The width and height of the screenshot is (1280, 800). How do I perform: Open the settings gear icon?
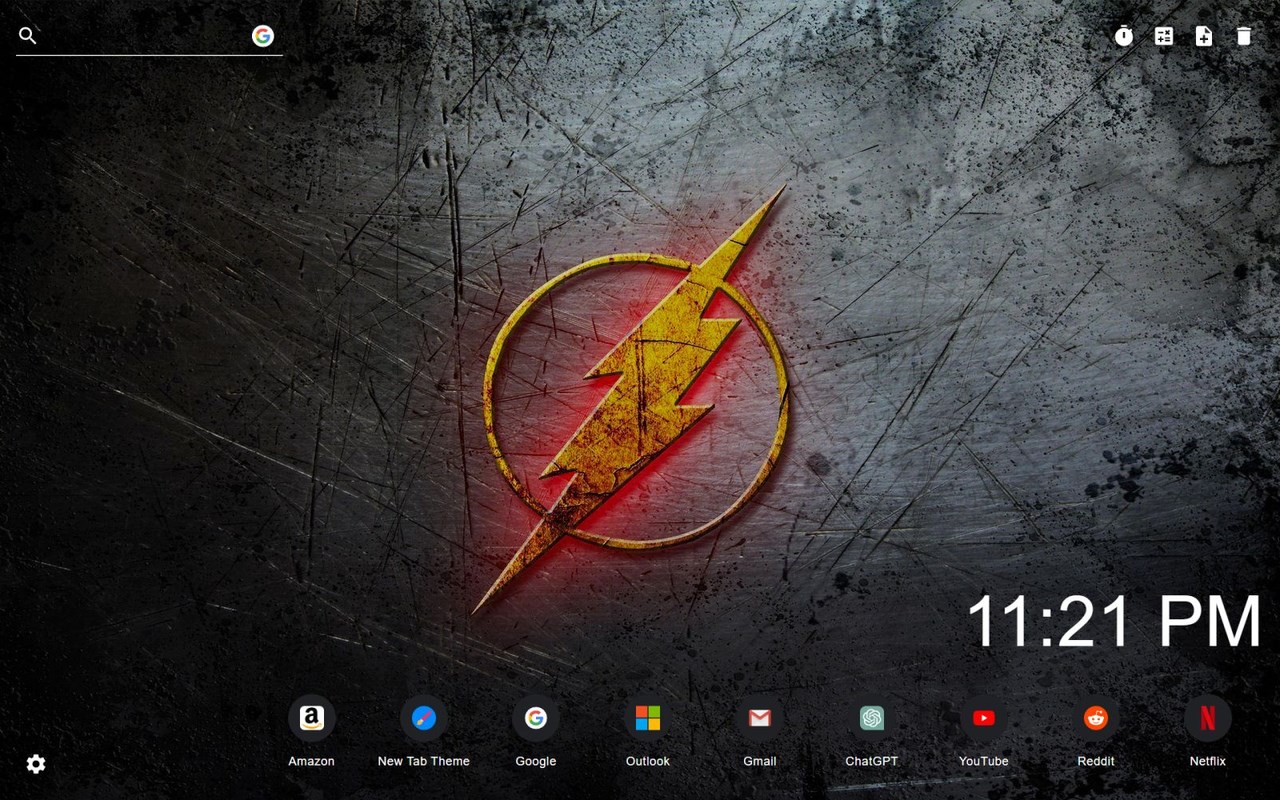[36, 764]
